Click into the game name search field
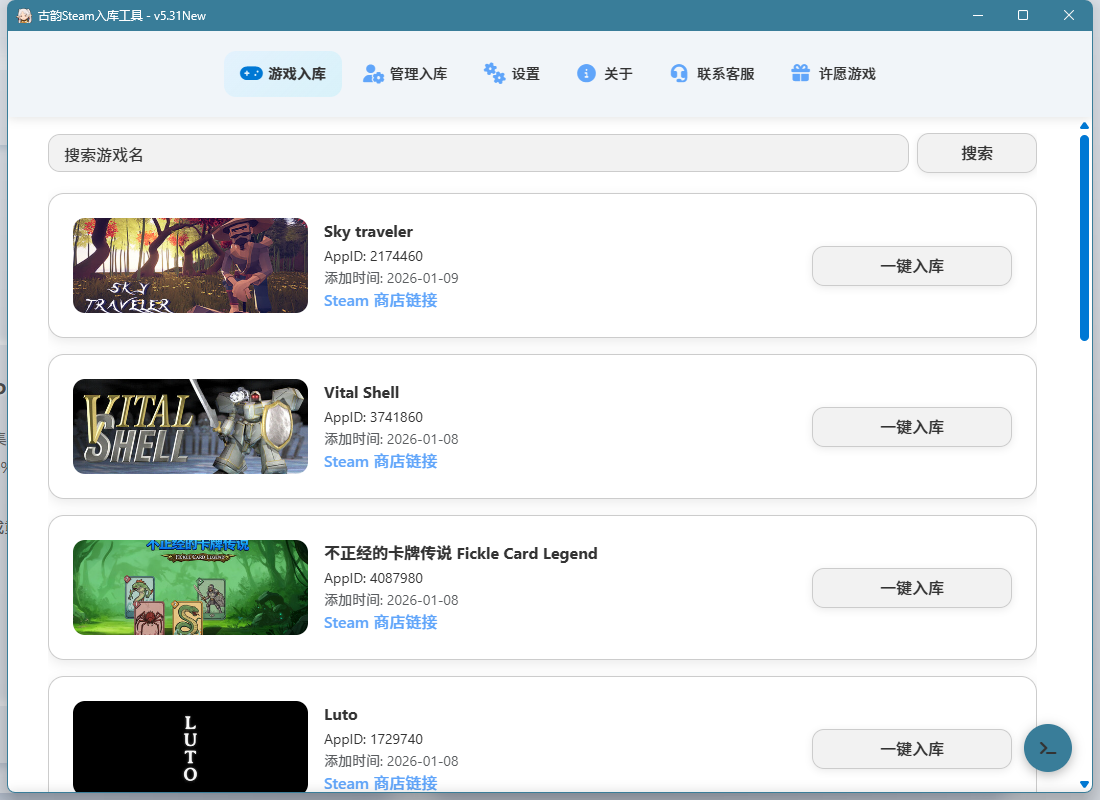1100x800 pixels. [x=477, y=152]
